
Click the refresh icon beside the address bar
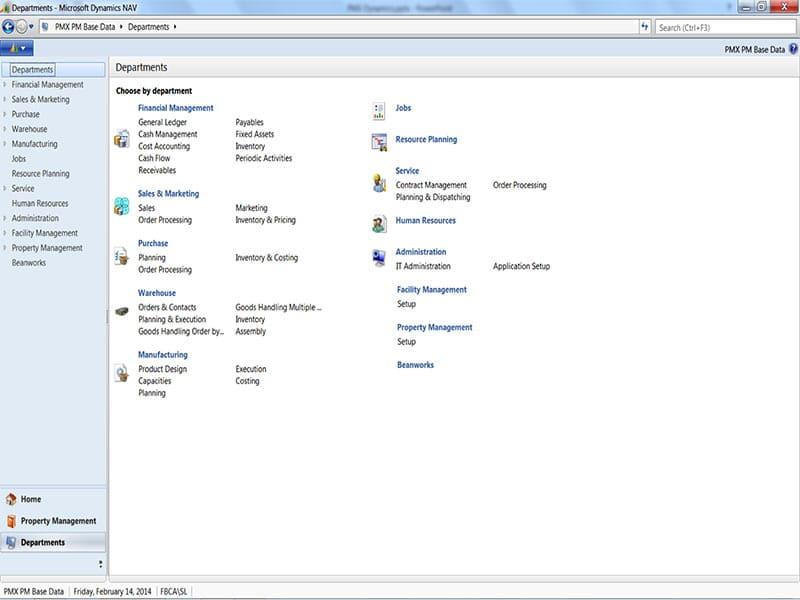click(644, 27)
